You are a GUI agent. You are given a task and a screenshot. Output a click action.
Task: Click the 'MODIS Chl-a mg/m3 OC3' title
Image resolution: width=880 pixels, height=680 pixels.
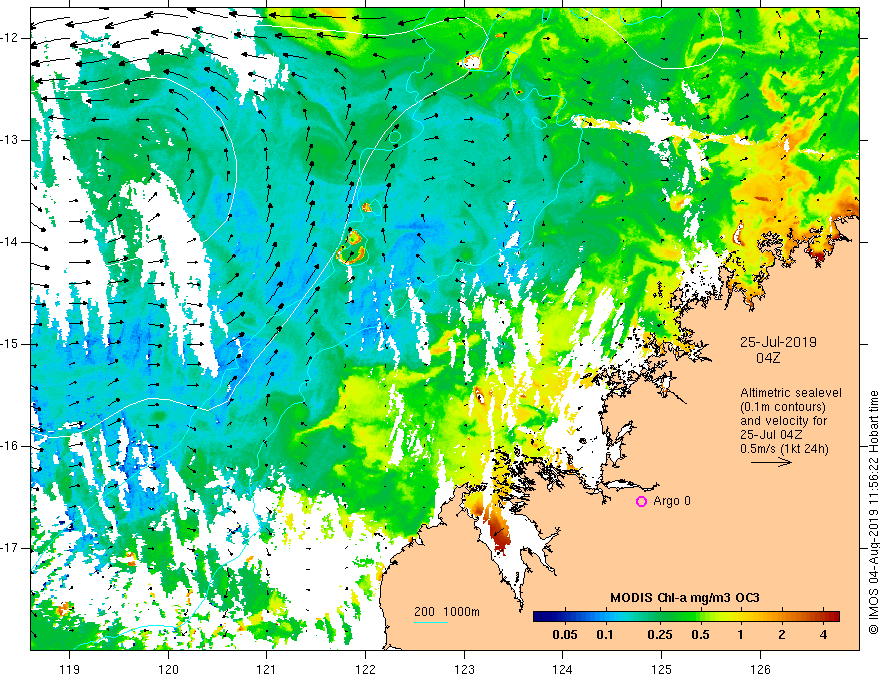(x=685, y=598)
